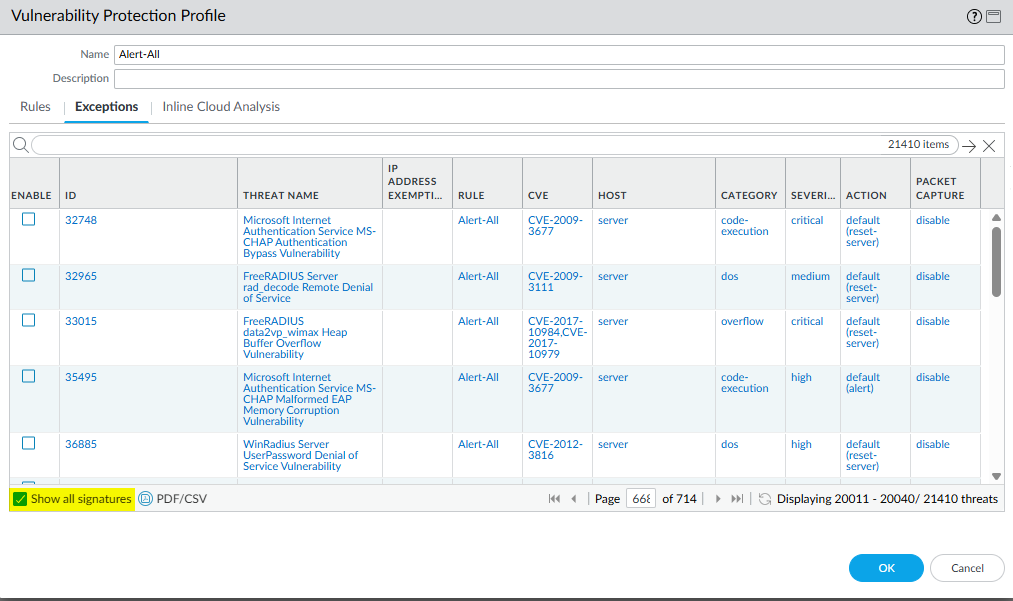Click the search magnifier icon

[x=20, y=145]
